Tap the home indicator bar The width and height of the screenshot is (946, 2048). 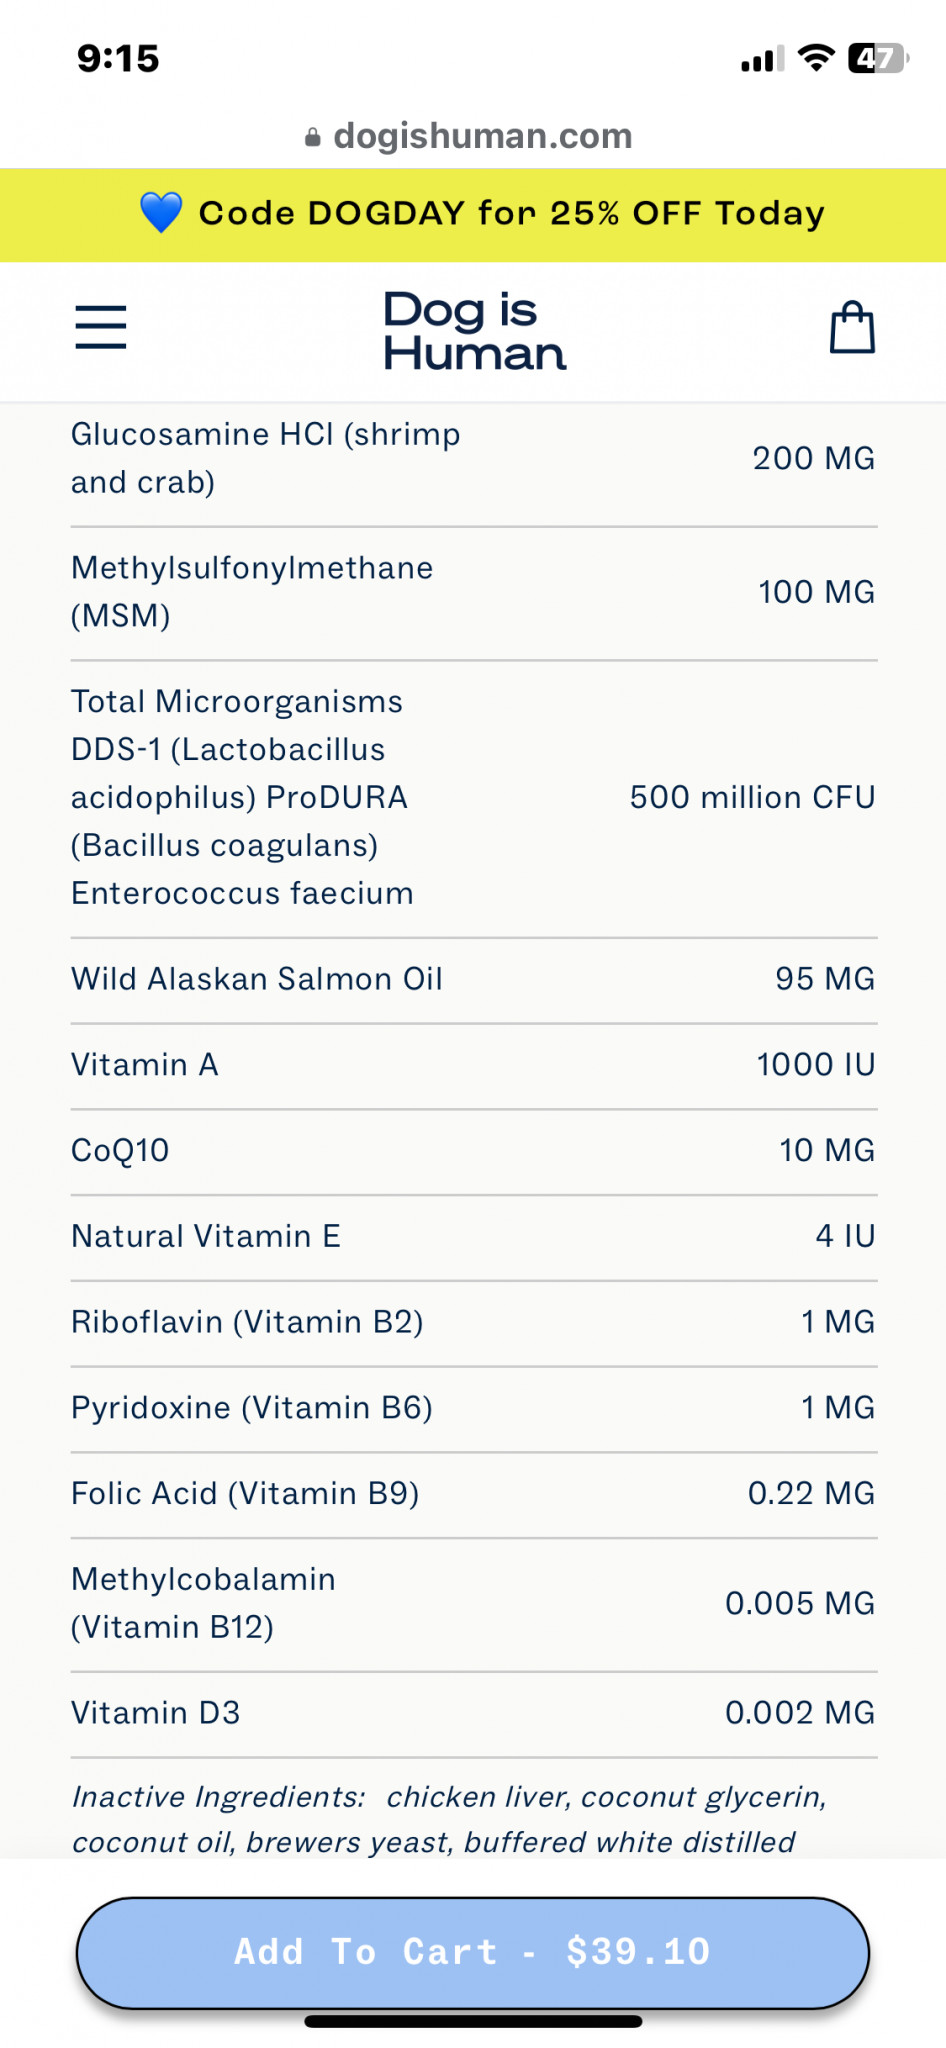(473, 2021)
